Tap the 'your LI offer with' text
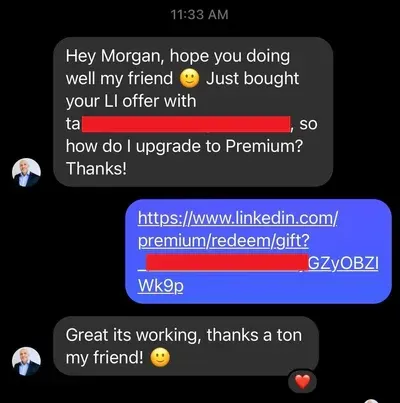This screenshot has height=403, width=400. point(131,101)
